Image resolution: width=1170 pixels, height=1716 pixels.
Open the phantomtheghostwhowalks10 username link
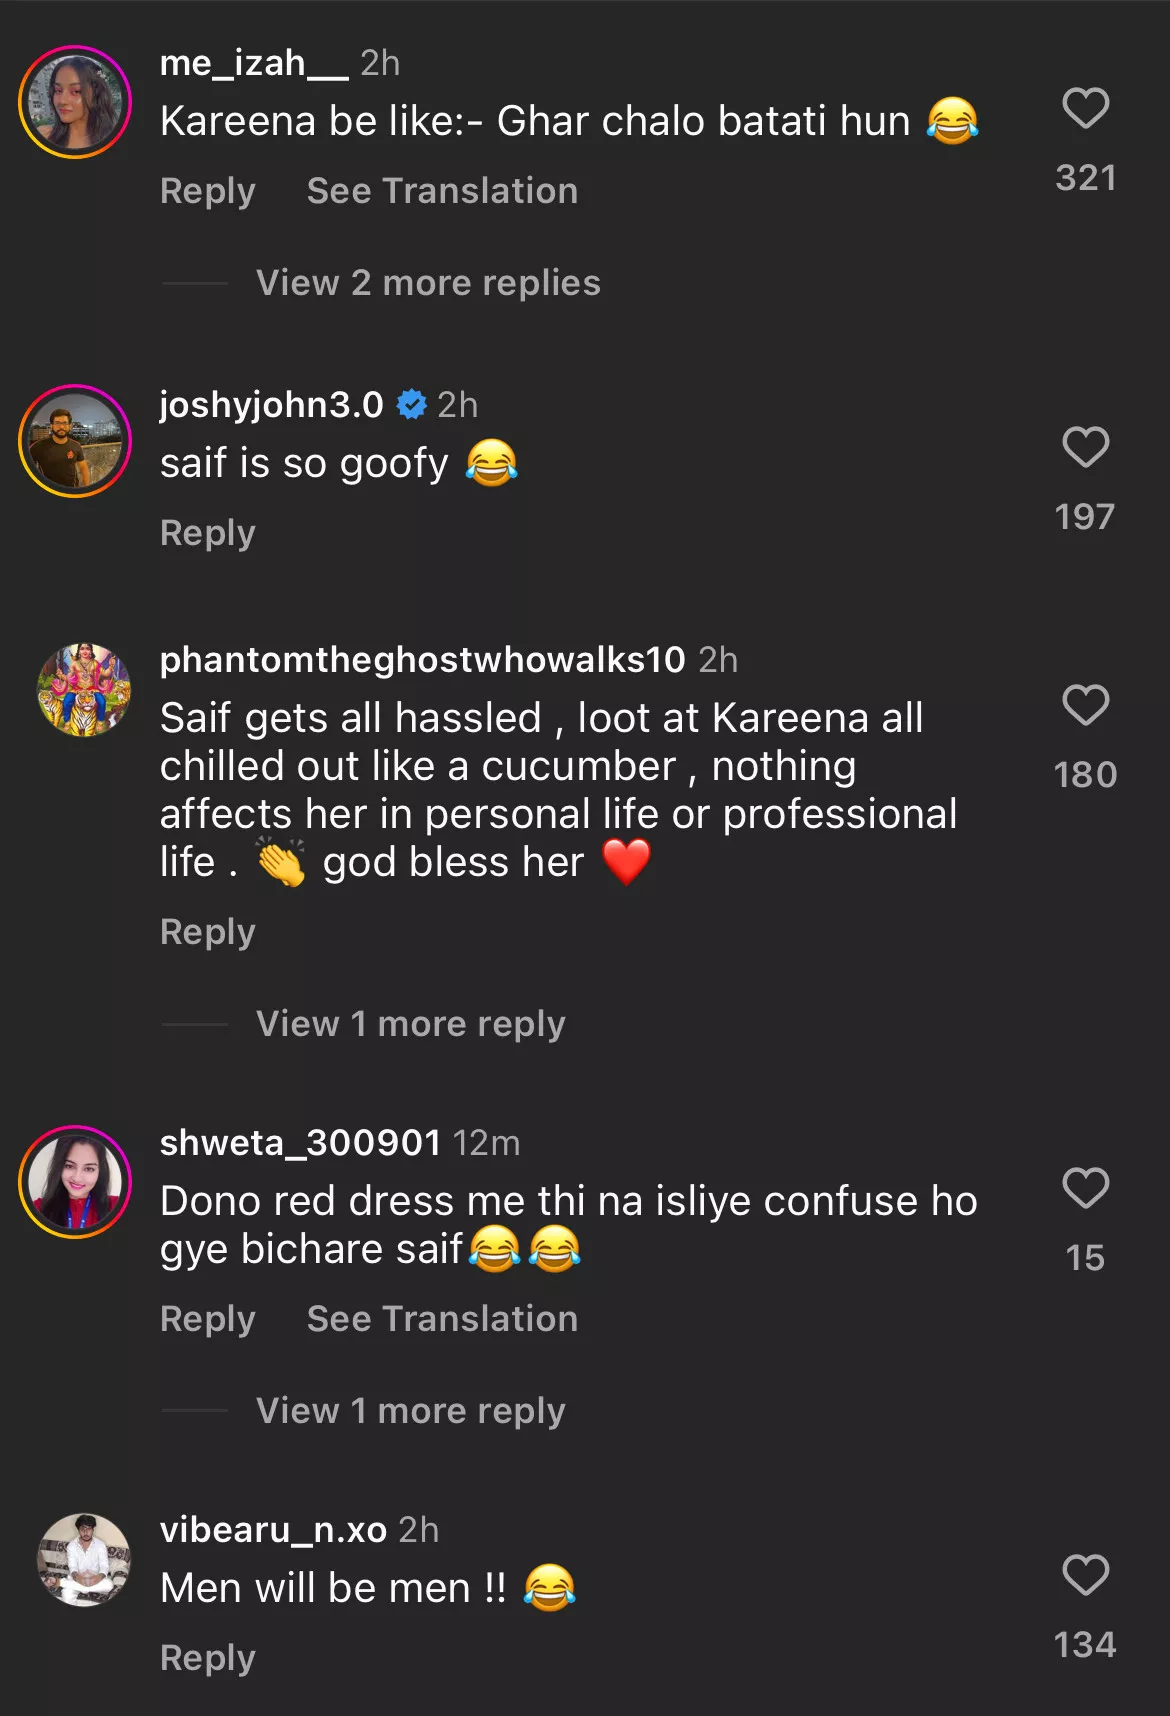(x=422, y=660)
